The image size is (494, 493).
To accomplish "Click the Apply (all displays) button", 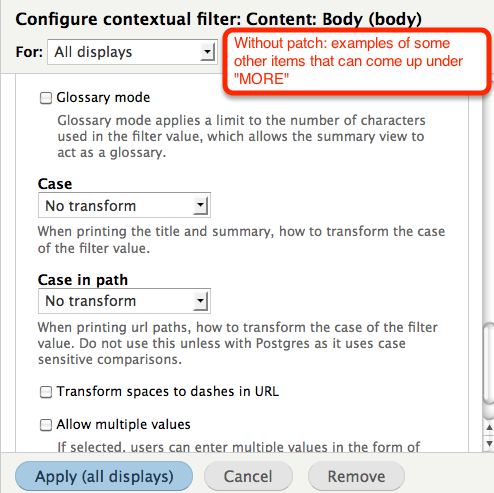I will pos(104,476).
